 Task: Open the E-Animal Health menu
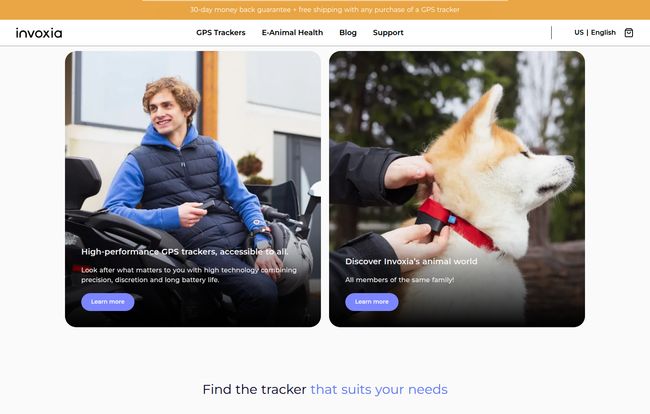pyautogui.click(x=292, y=33)
